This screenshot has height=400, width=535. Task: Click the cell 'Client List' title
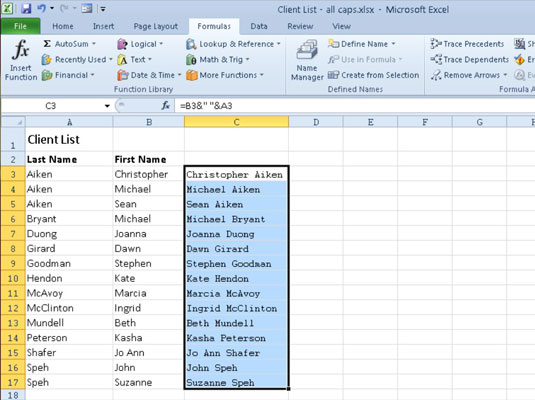(x=69, y=140)
